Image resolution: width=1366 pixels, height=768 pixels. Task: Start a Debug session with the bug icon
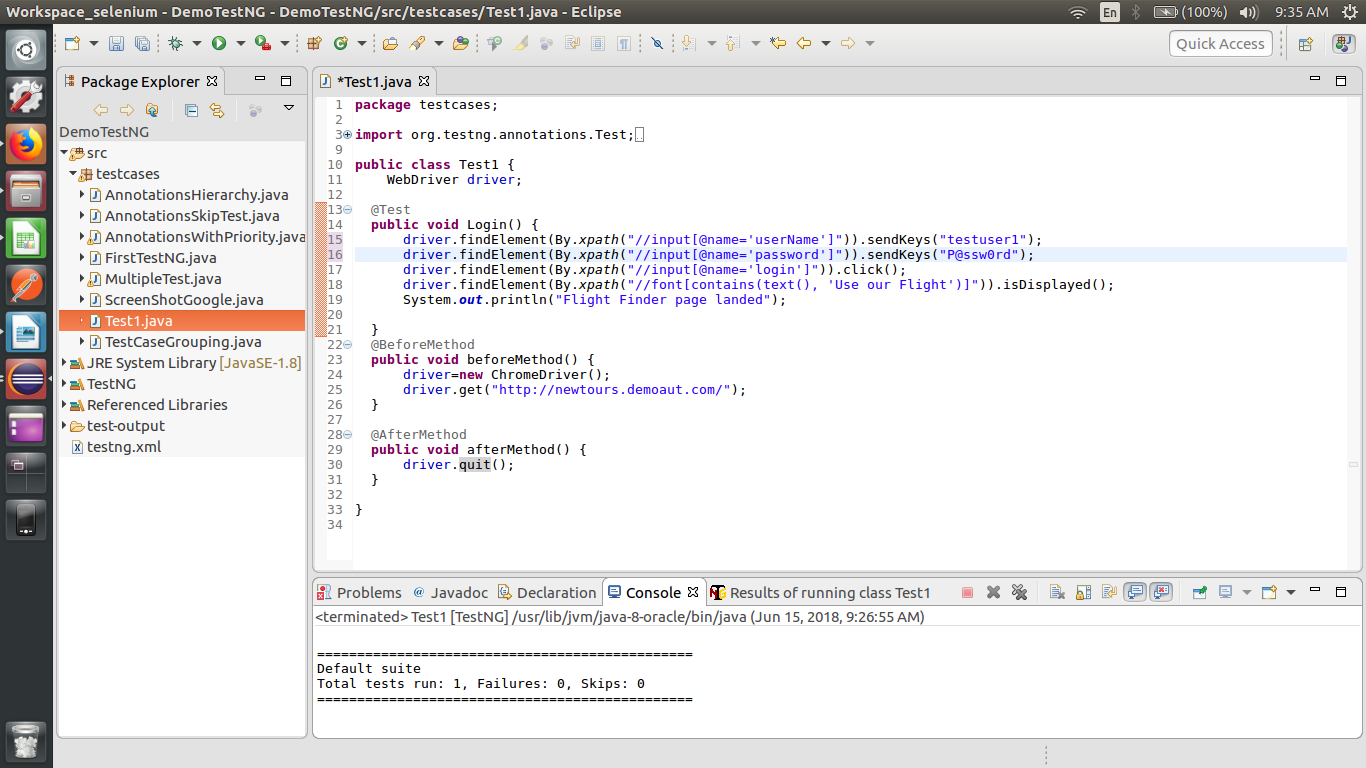[175, 43]
